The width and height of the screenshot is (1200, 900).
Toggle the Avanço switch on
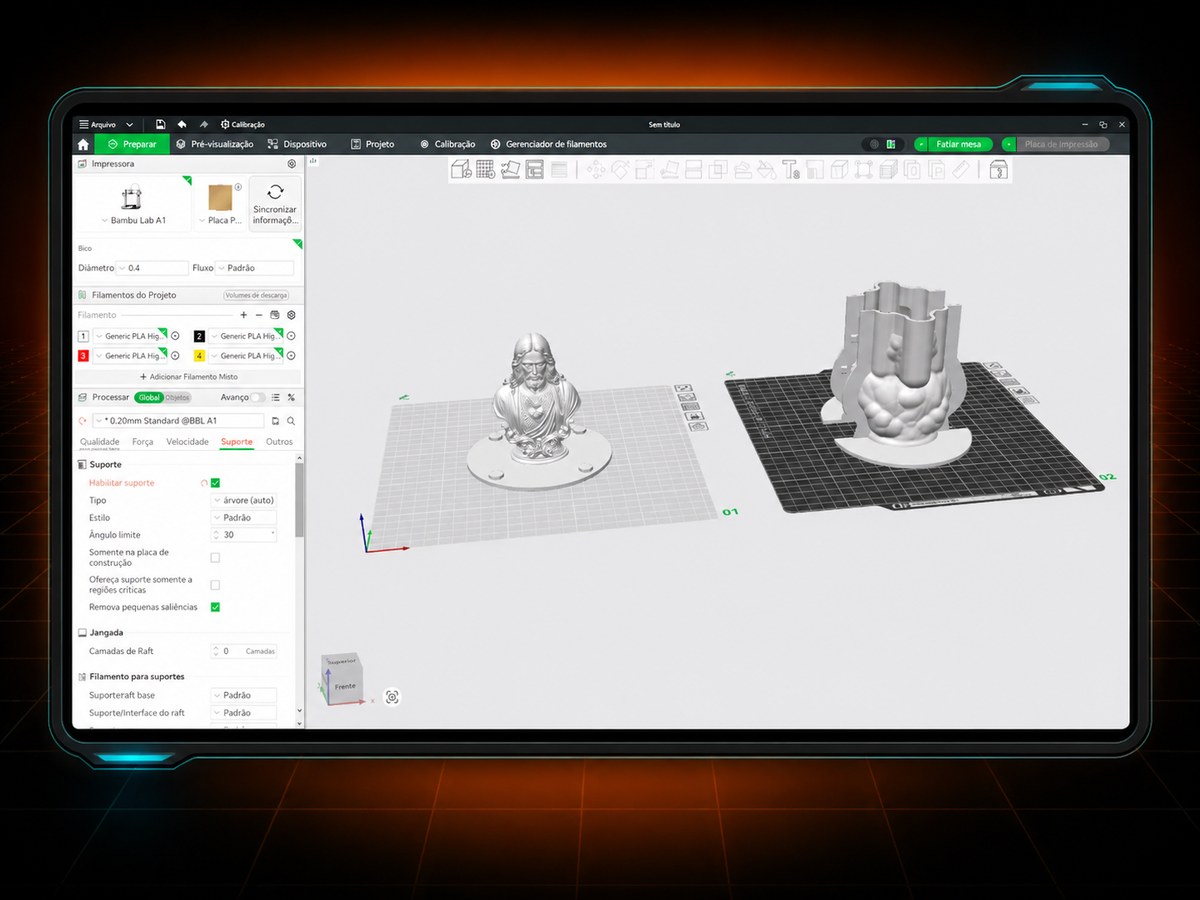[258, 397]
